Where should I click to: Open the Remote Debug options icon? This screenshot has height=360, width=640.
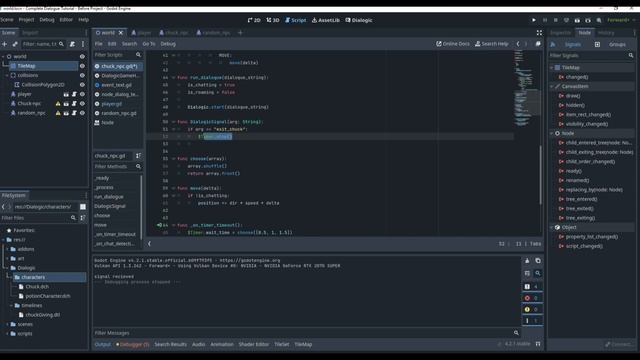coord(566,20)
